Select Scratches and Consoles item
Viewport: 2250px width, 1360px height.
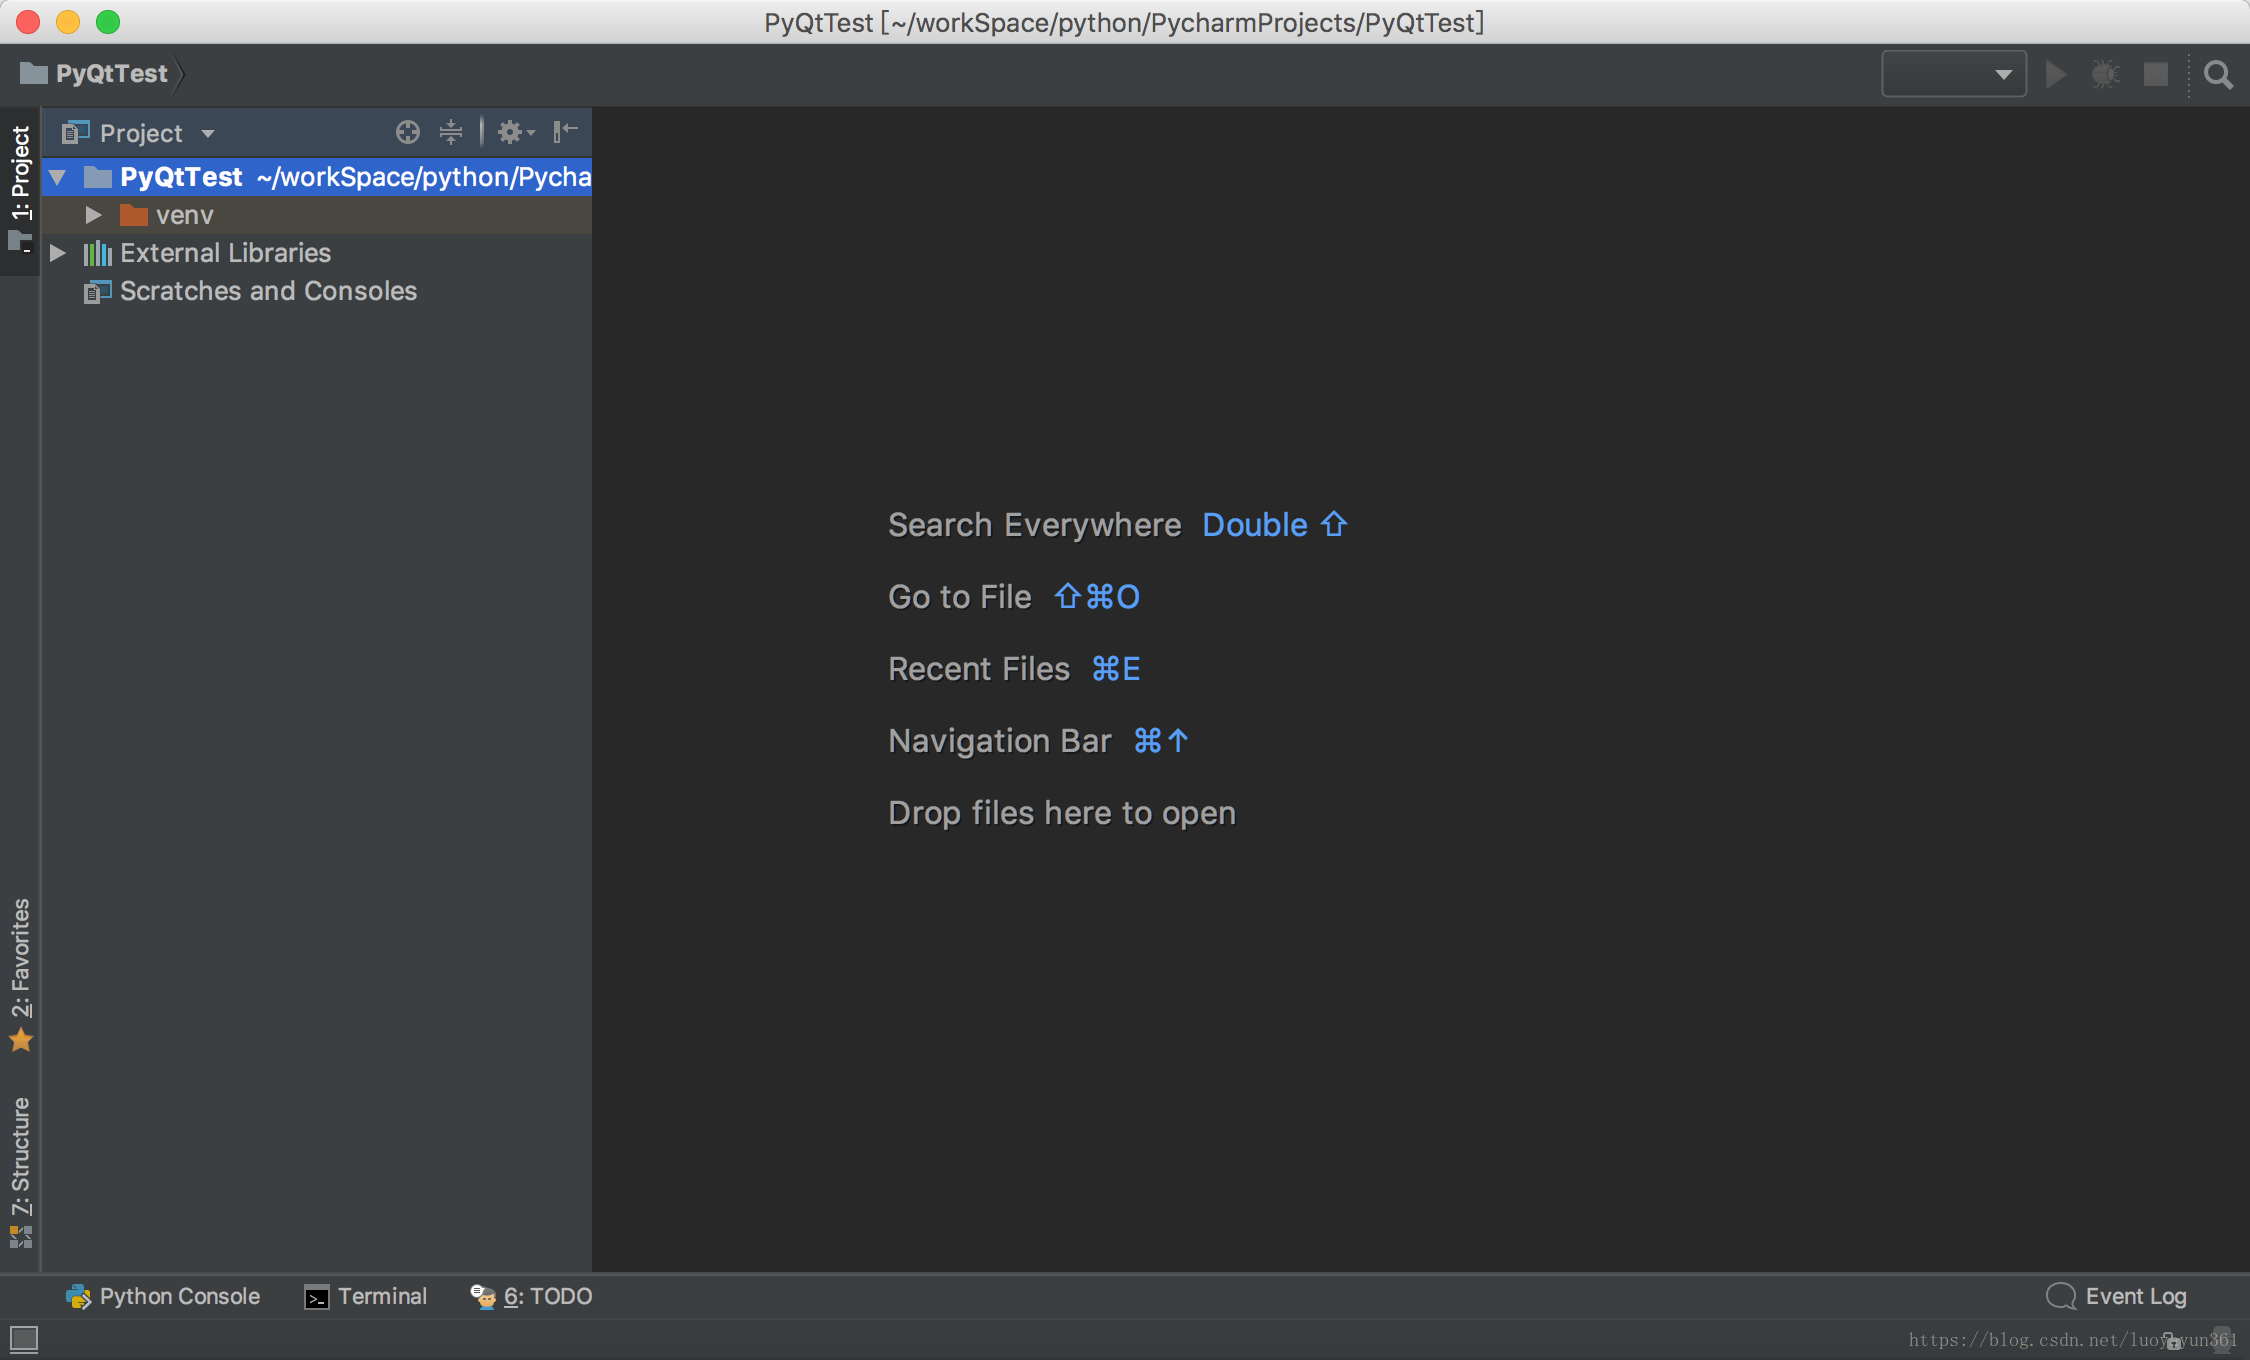point(268,291)
